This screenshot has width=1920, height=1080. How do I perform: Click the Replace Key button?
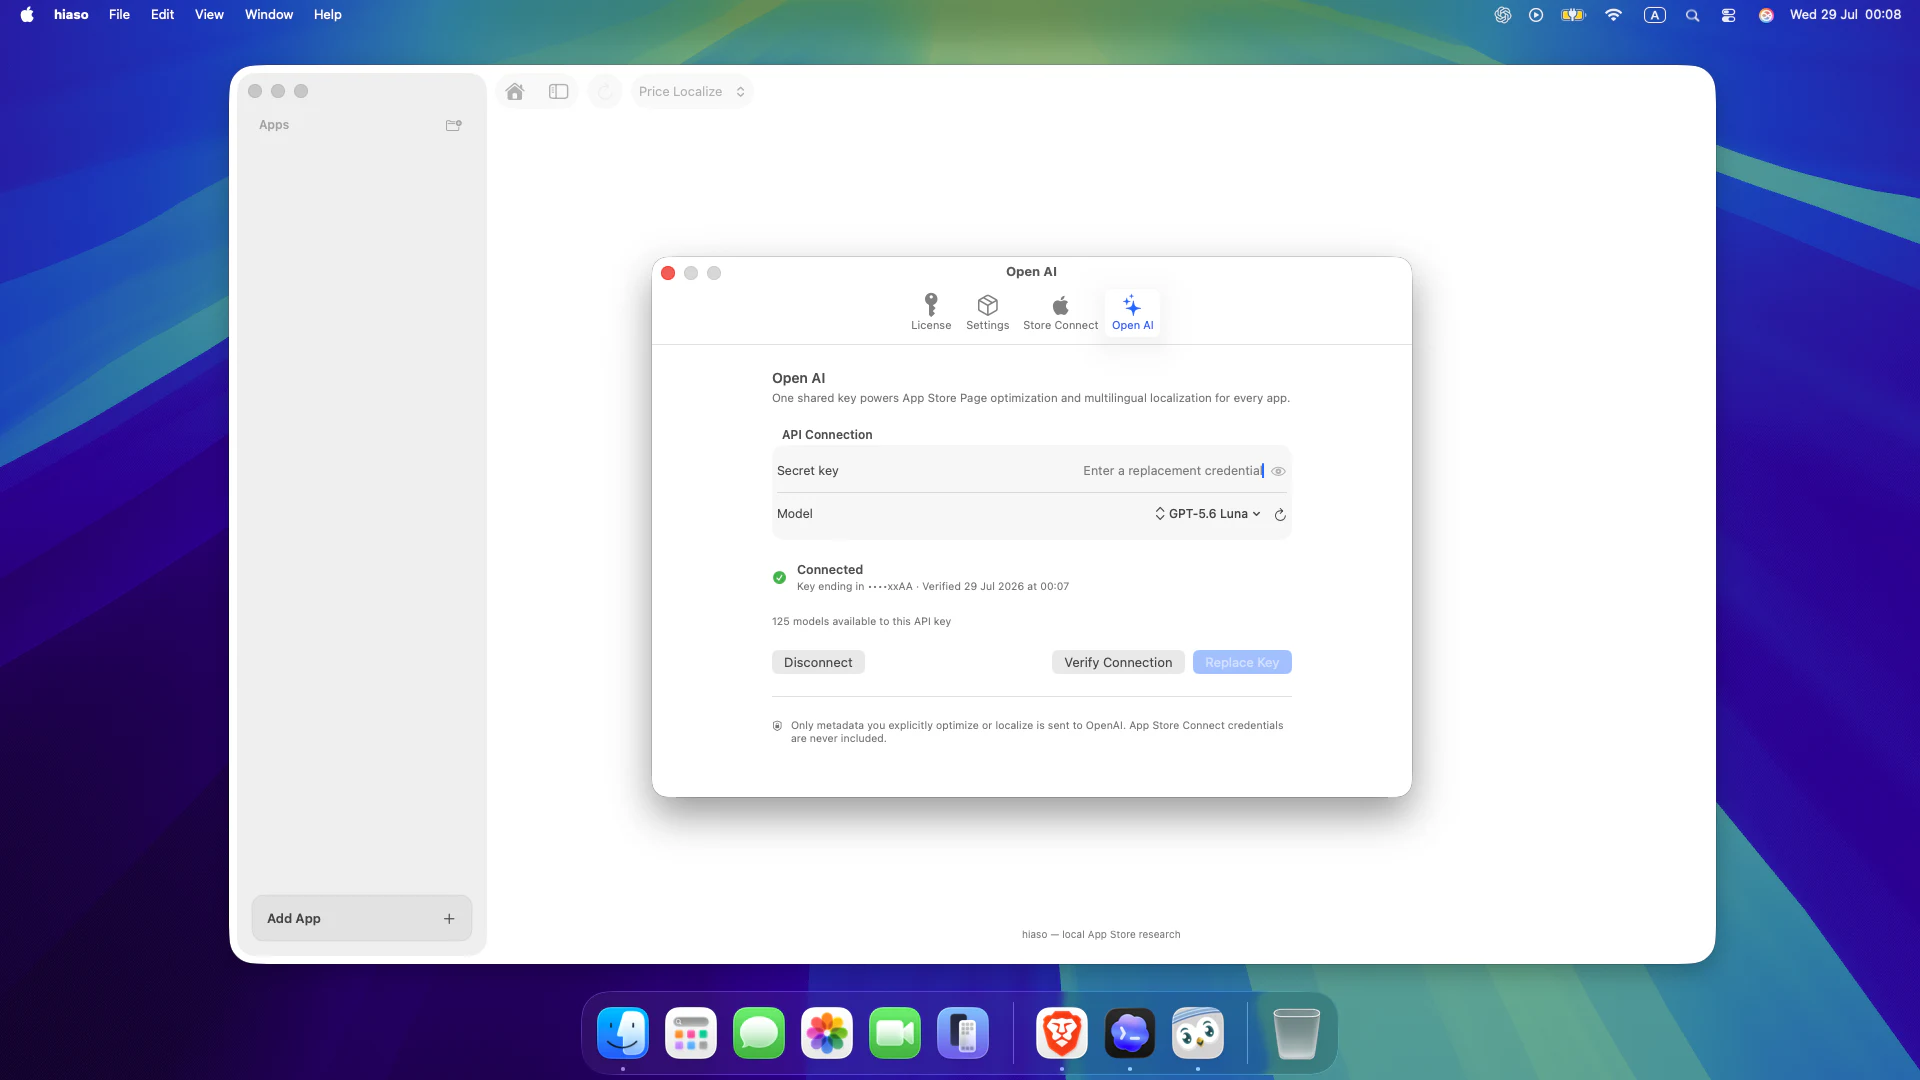point(1242,662)
